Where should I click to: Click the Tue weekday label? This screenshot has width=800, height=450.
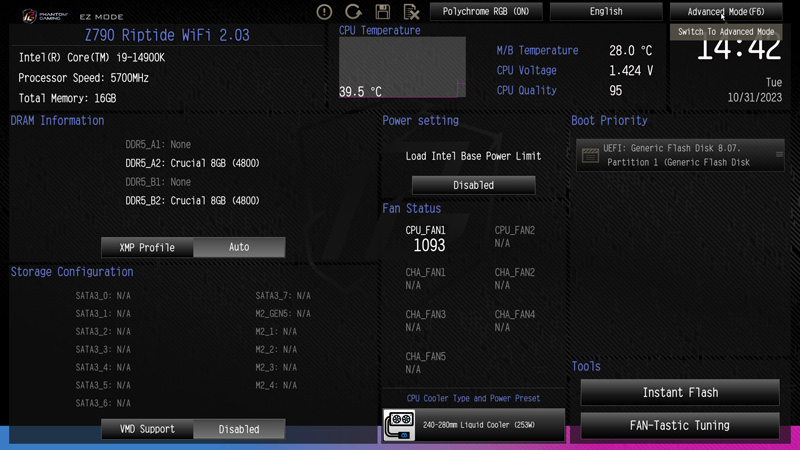click(x=773, y=82)
